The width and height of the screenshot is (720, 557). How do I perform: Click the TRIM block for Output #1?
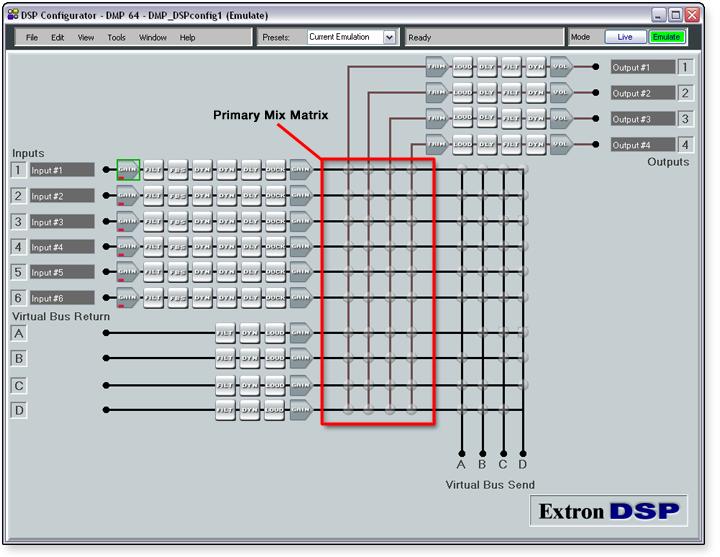coord(437,67)
